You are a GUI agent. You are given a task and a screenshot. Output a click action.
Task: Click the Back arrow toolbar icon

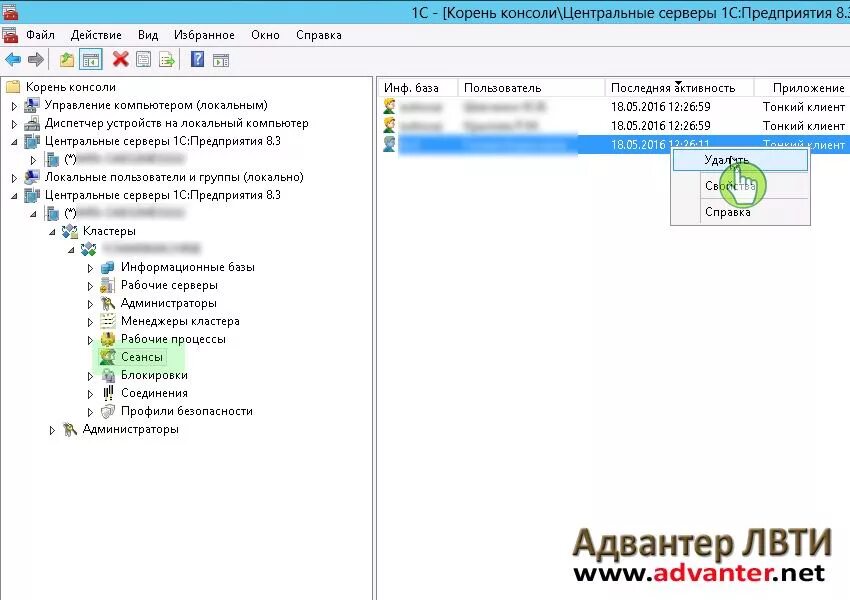13,60
